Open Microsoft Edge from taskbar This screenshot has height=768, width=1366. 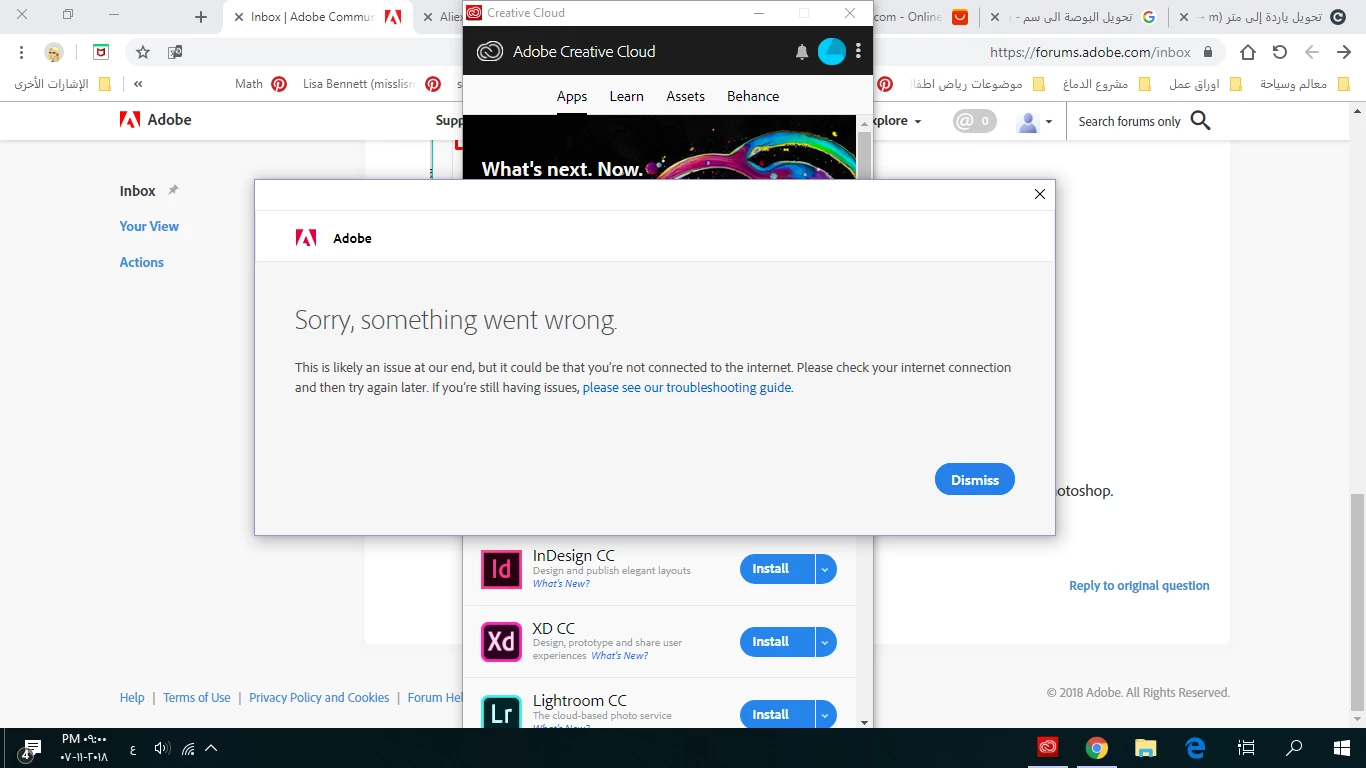[1195, 748]
